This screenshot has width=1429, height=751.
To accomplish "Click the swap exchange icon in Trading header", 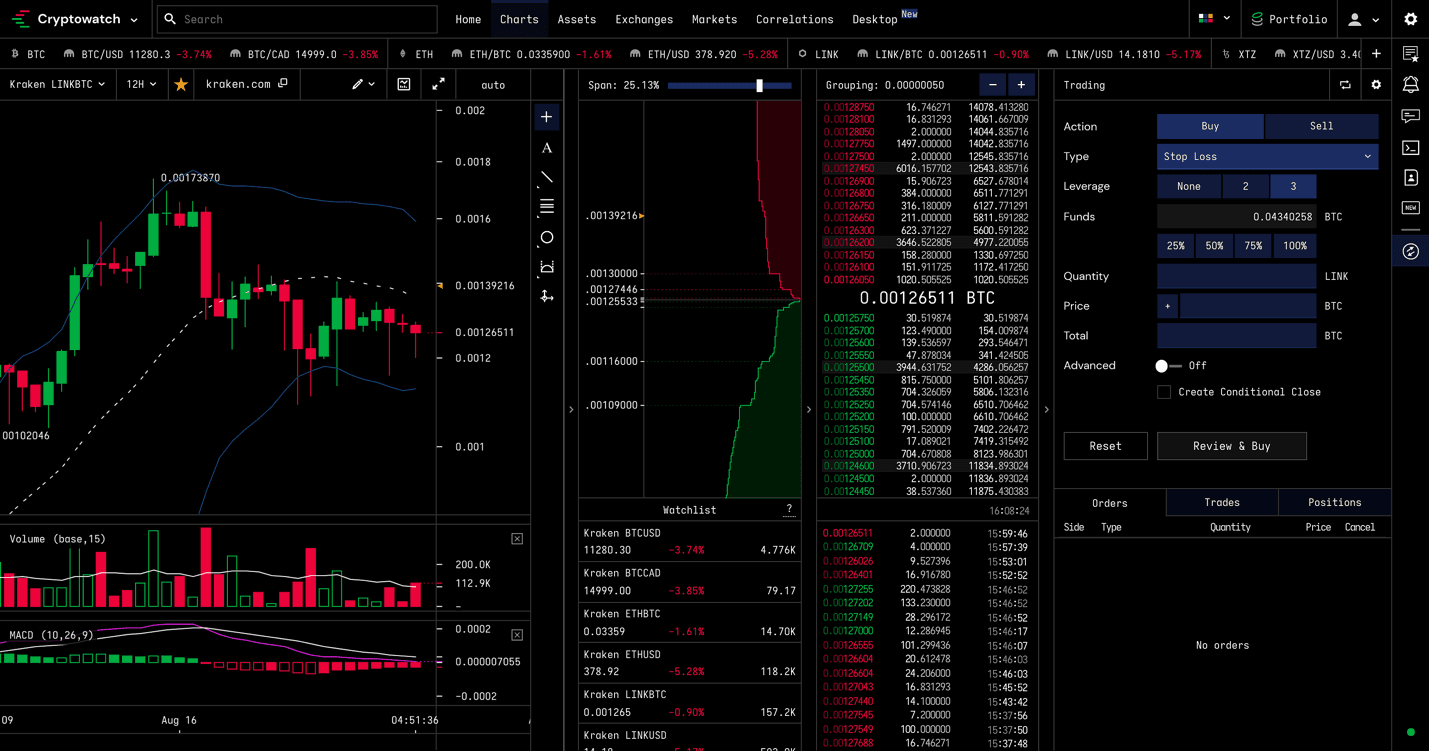I will click(x=1345, y=85).
